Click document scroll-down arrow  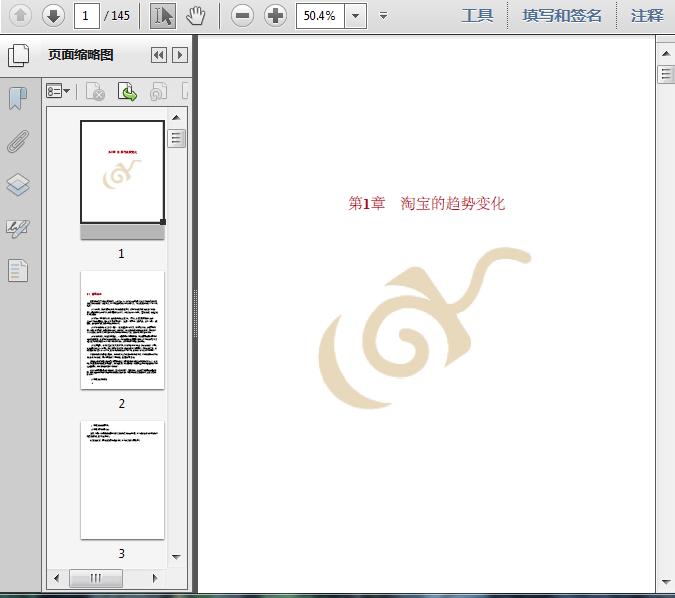[666, 582]
